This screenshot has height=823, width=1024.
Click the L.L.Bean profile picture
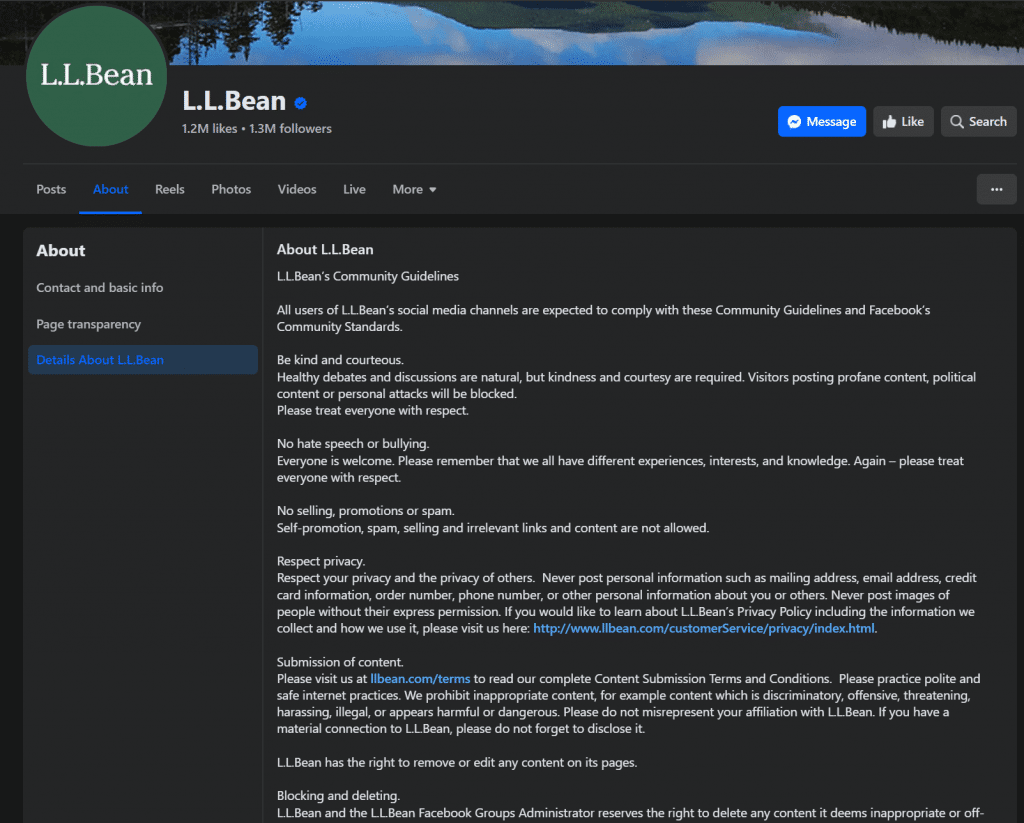(96, 76)
